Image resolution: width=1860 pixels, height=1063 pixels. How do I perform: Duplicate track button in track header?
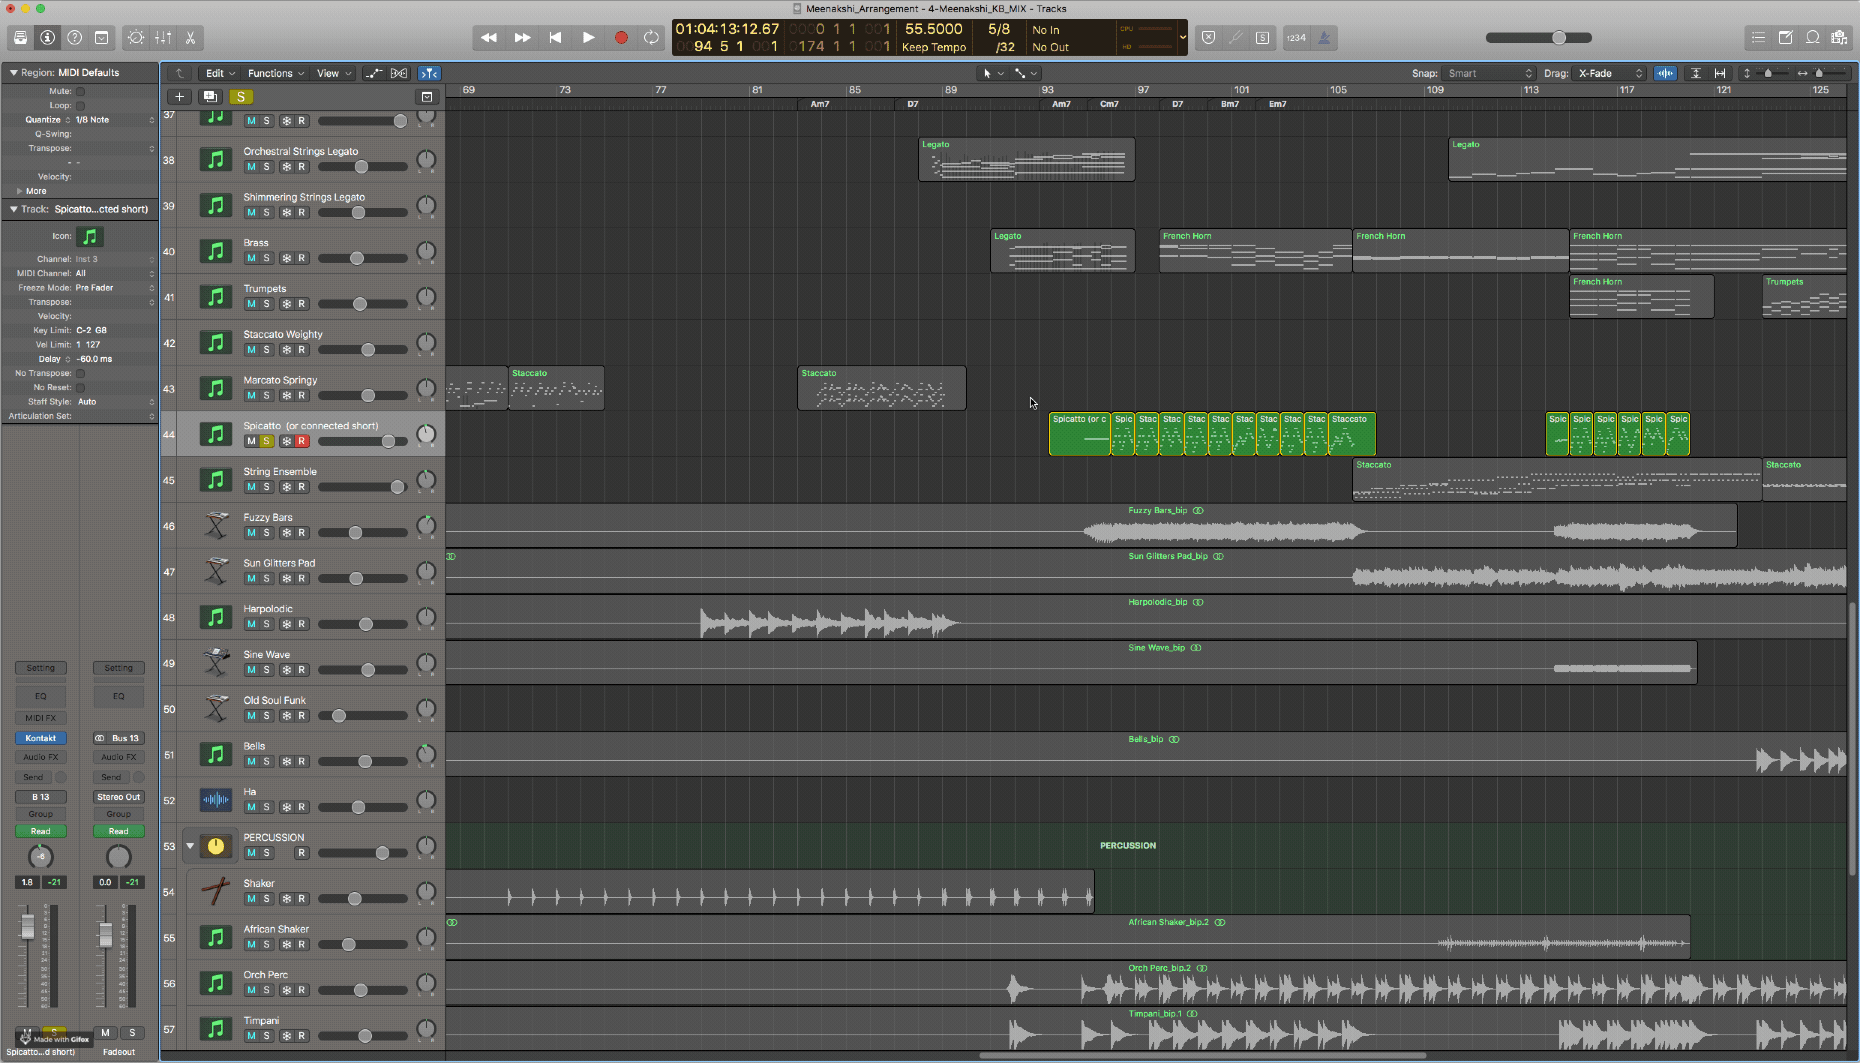(210, 97)
